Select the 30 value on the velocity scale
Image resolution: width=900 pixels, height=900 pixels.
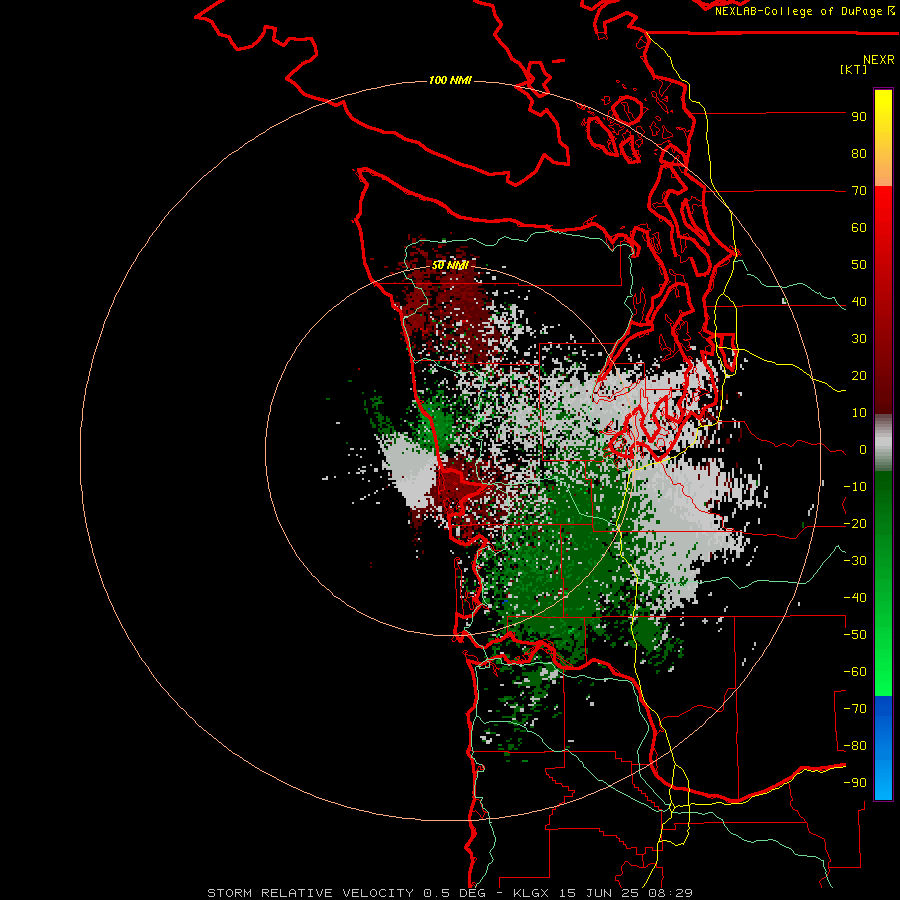(x=859, y=339)
